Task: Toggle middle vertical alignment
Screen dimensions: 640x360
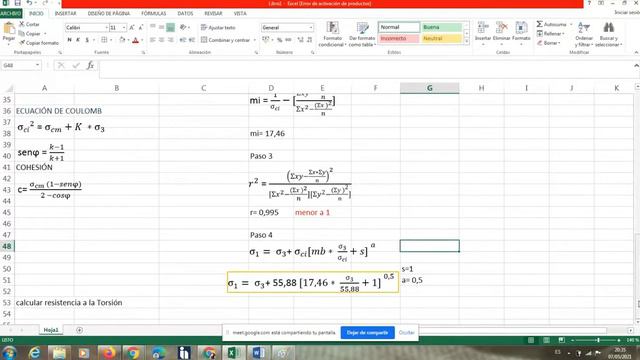Action: (162, 27)
